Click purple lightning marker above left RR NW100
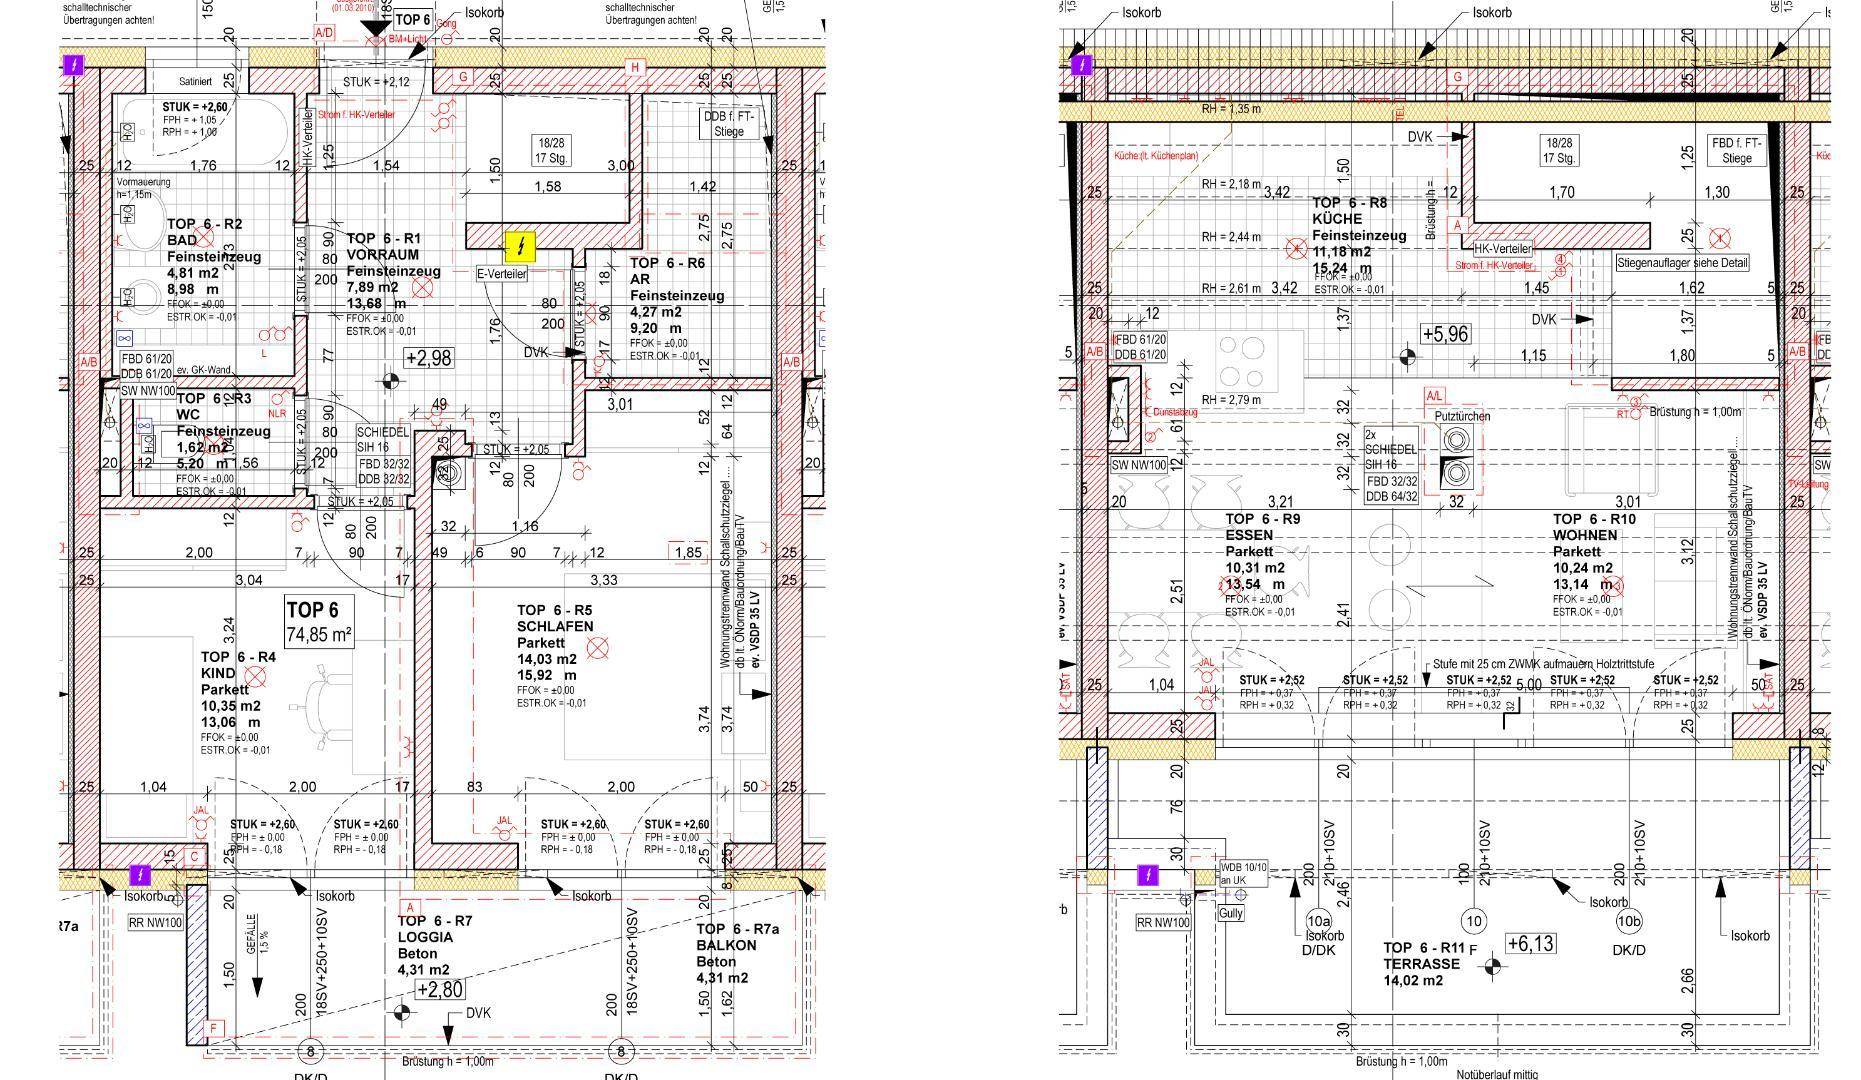 click(139, 876)
